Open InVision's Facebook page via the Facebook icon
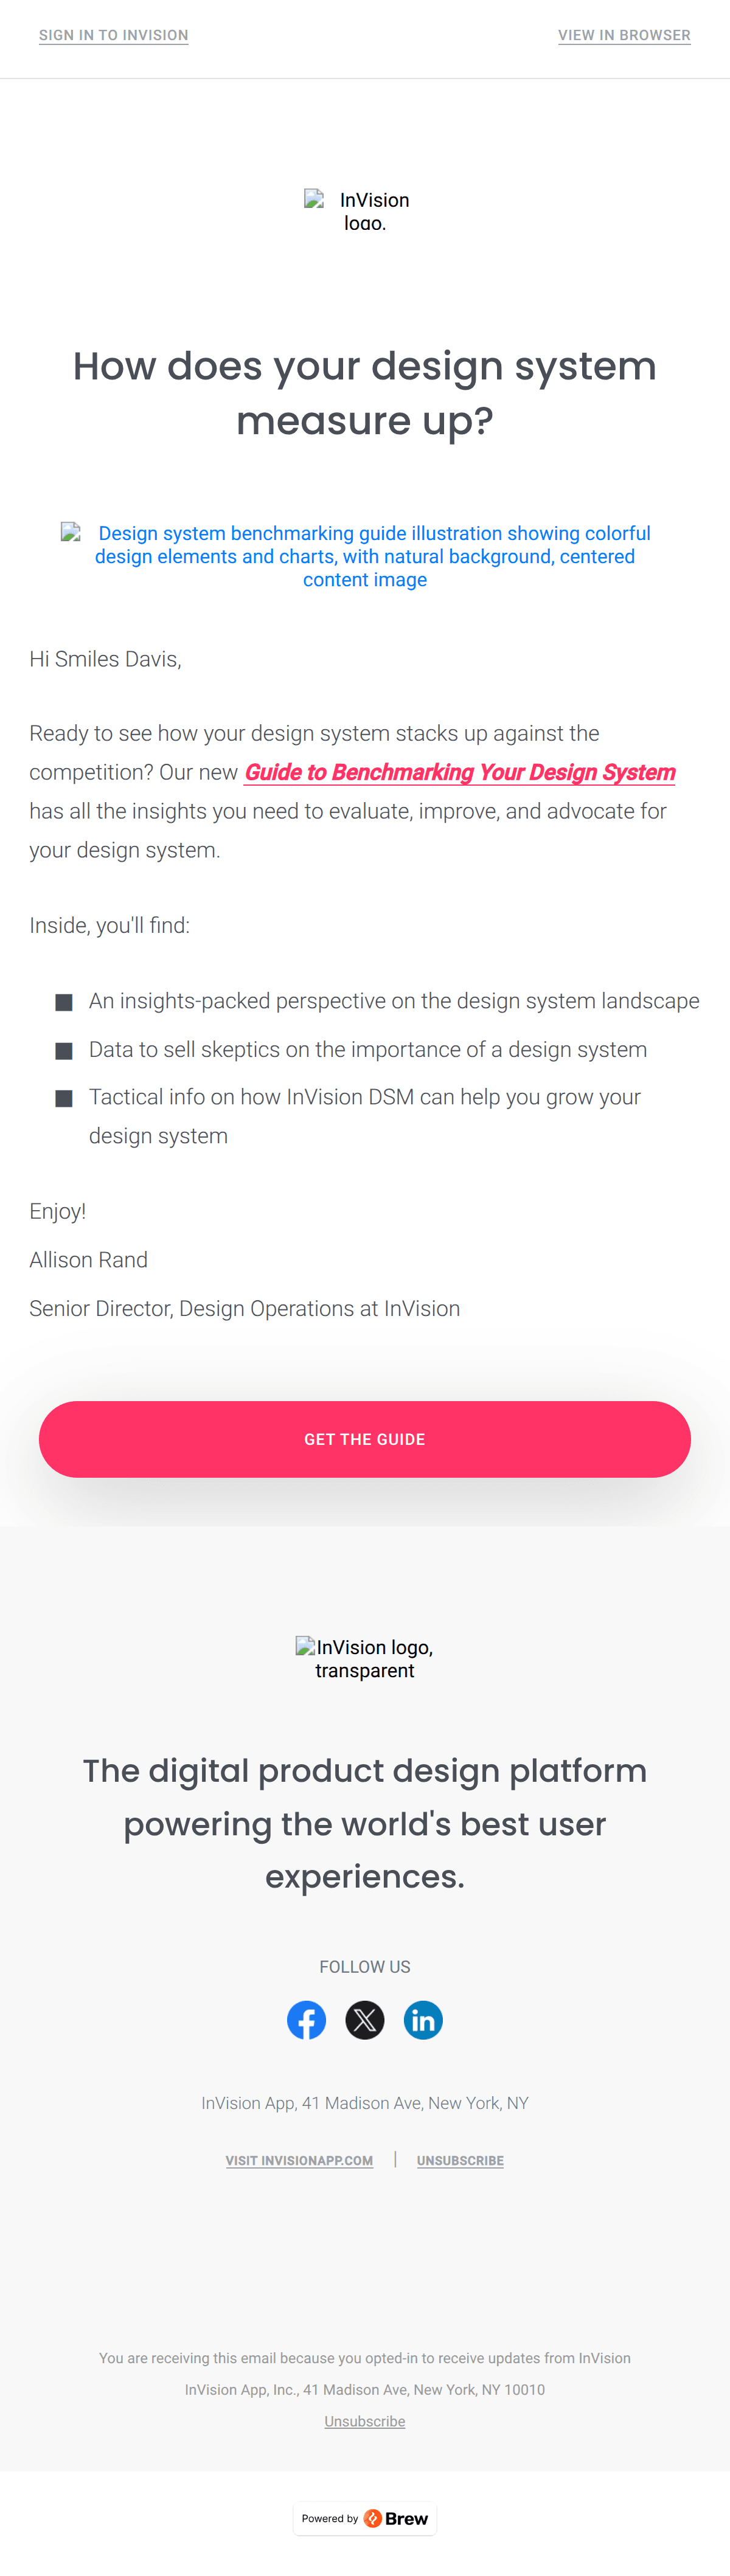Image resolution: width=730 pixels, height=2576 pixels. pos(307,2019)
